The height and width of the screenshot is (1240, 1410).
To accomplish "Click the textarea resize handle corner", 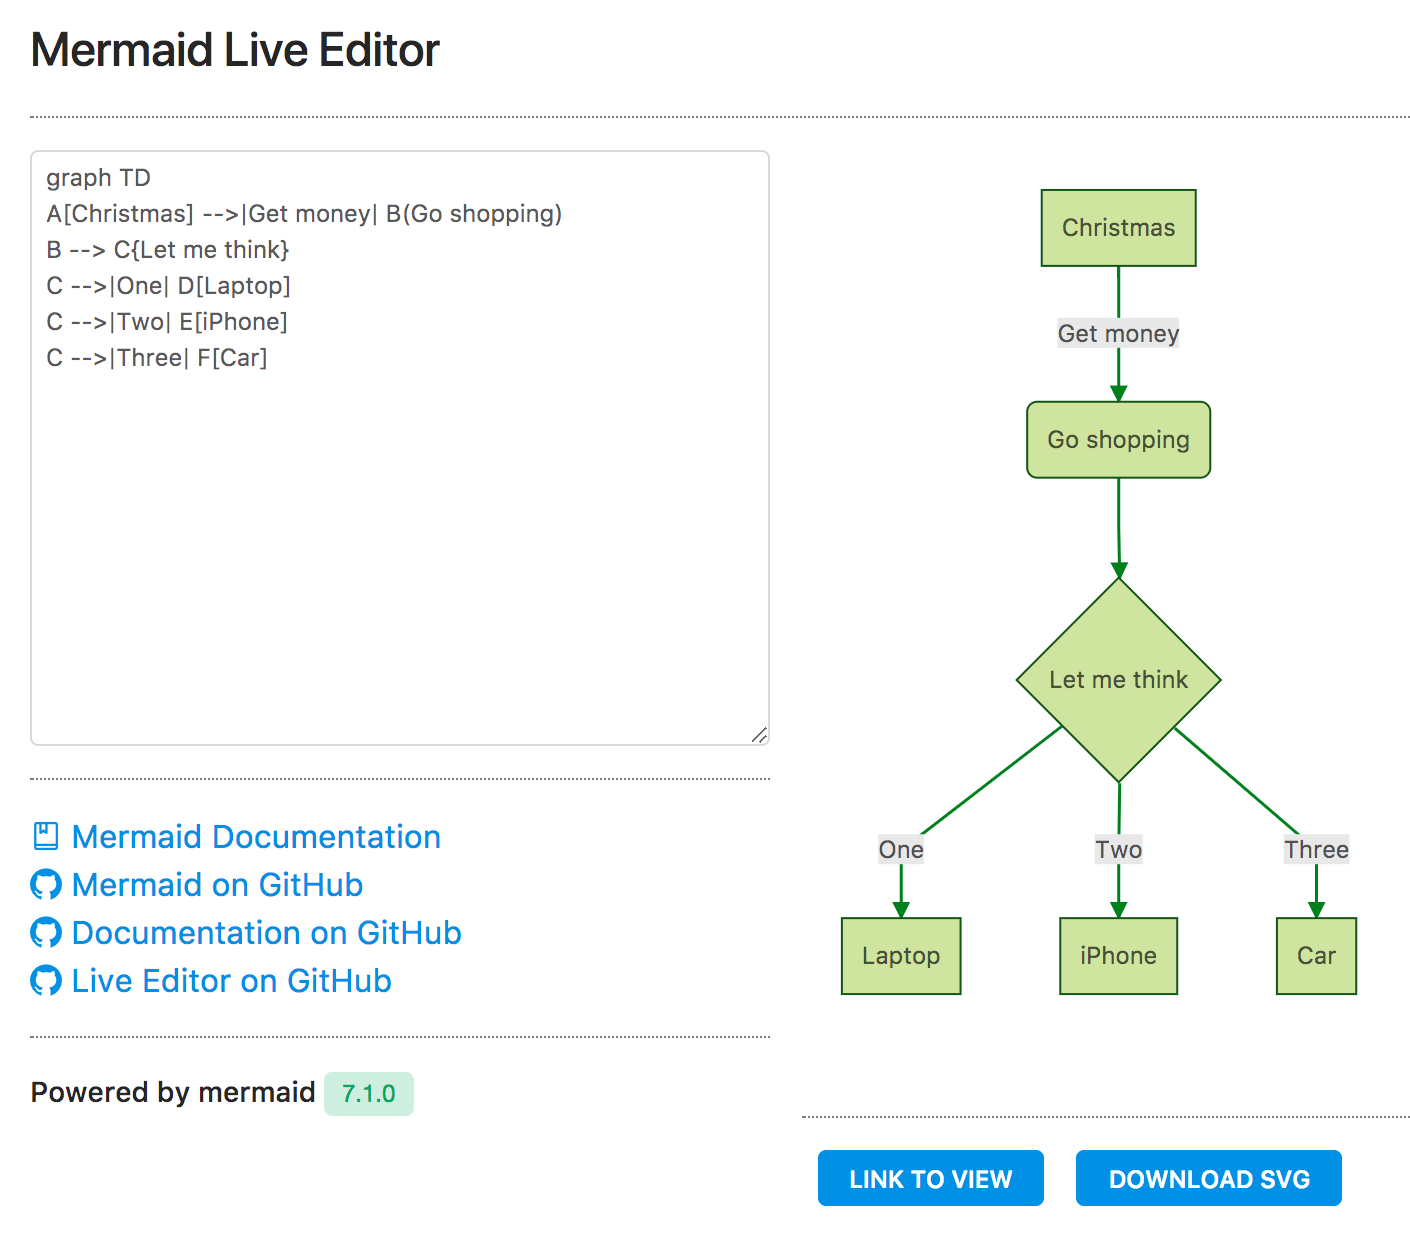I will coord(760,735).
